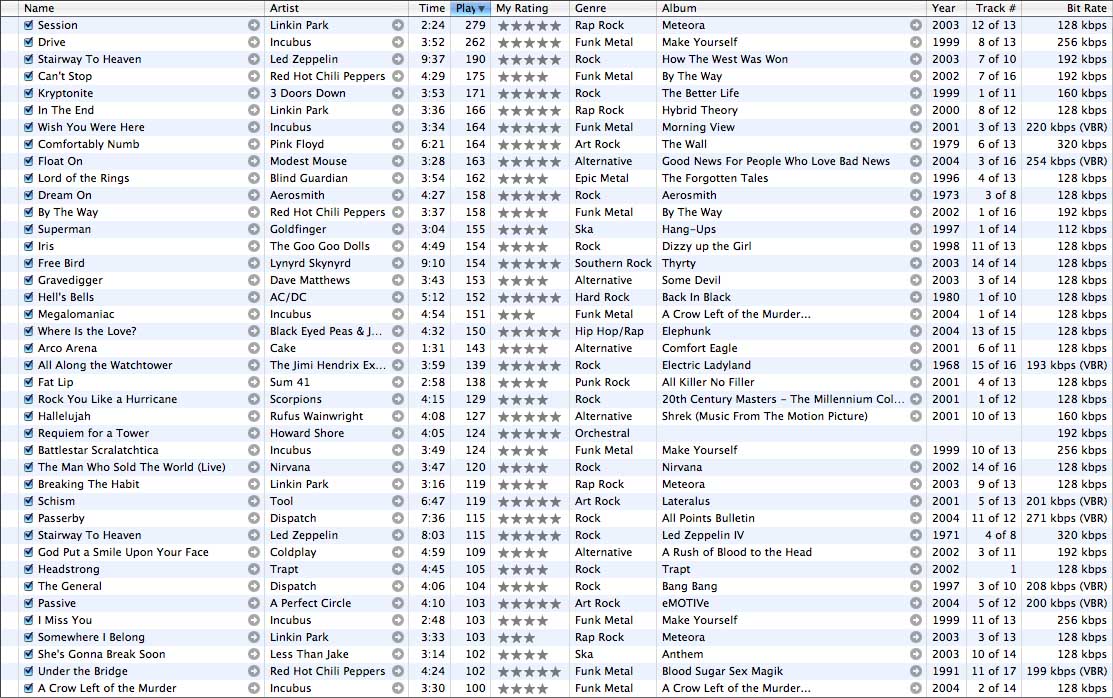This screenshot has height=698, width=1113.
Task: Click the arrow icon beside album Hang-Ups
Action: pyautogui.click(x=916, y=229)
